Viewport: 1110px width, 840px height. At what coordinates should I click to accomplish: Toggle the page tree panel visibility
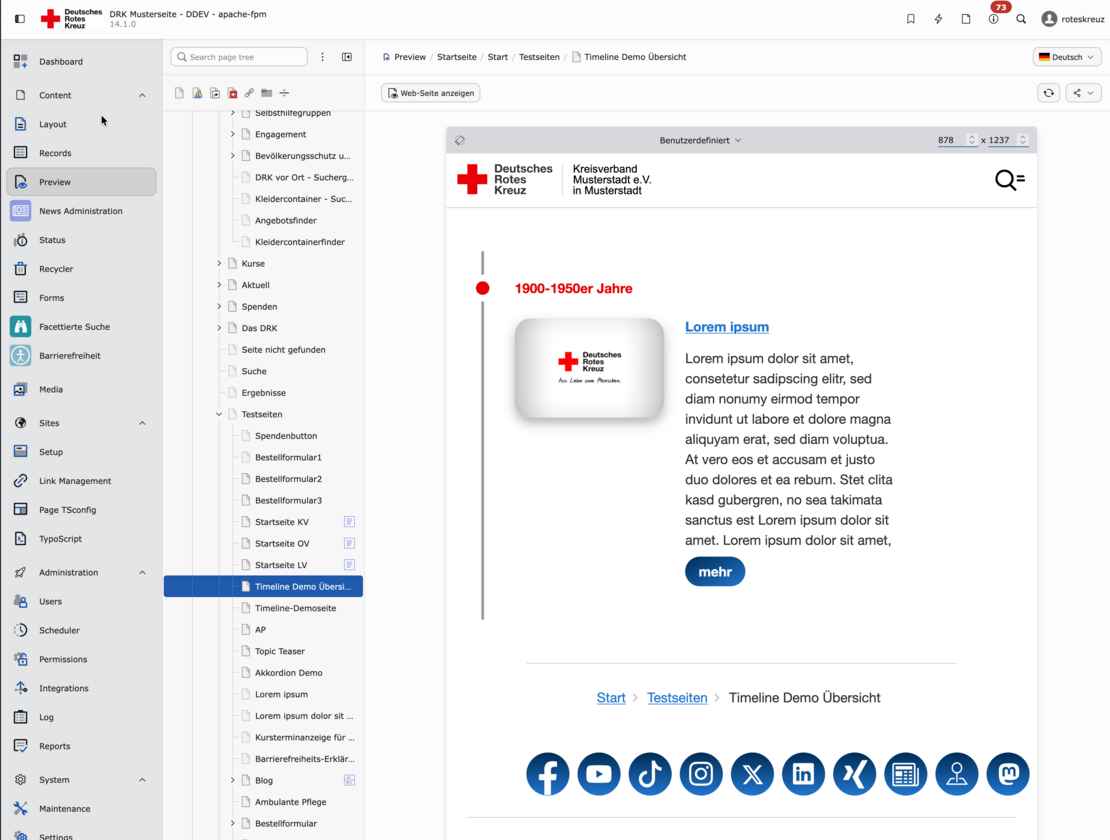347,57
